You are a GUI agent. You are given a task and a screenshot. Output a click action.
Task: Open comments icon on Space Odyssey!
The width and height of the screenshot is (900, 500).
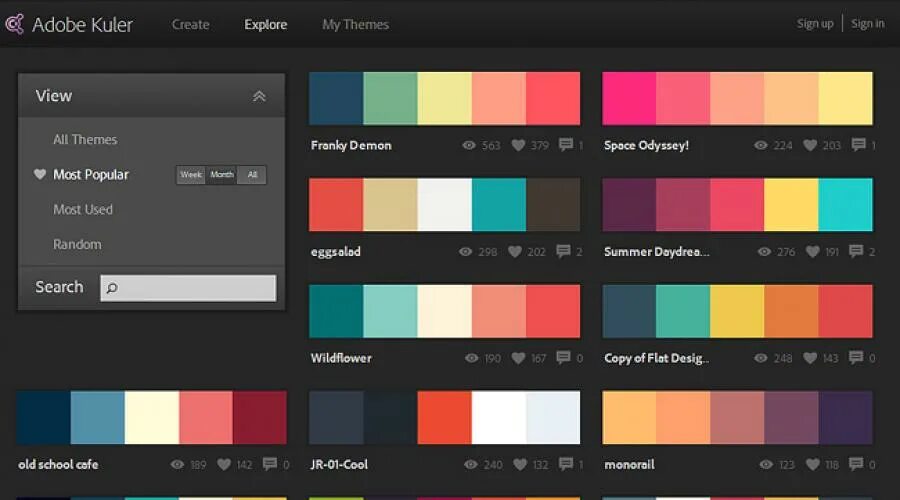(x=859, y=145)
